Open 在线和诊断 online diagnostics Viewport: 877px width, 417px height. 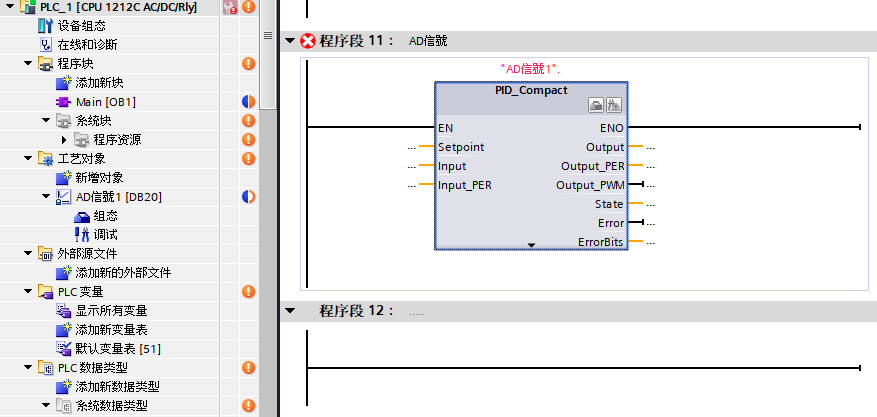[86, 44]
